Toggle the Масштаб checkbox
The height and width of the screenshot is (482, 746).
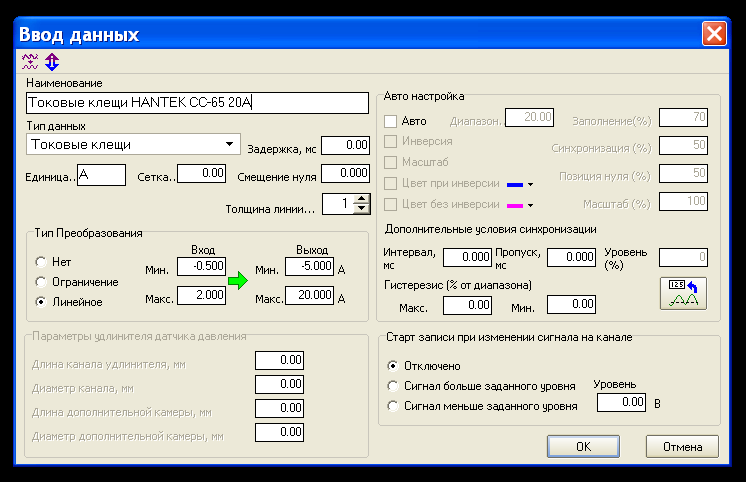click(x=391, y=162)
